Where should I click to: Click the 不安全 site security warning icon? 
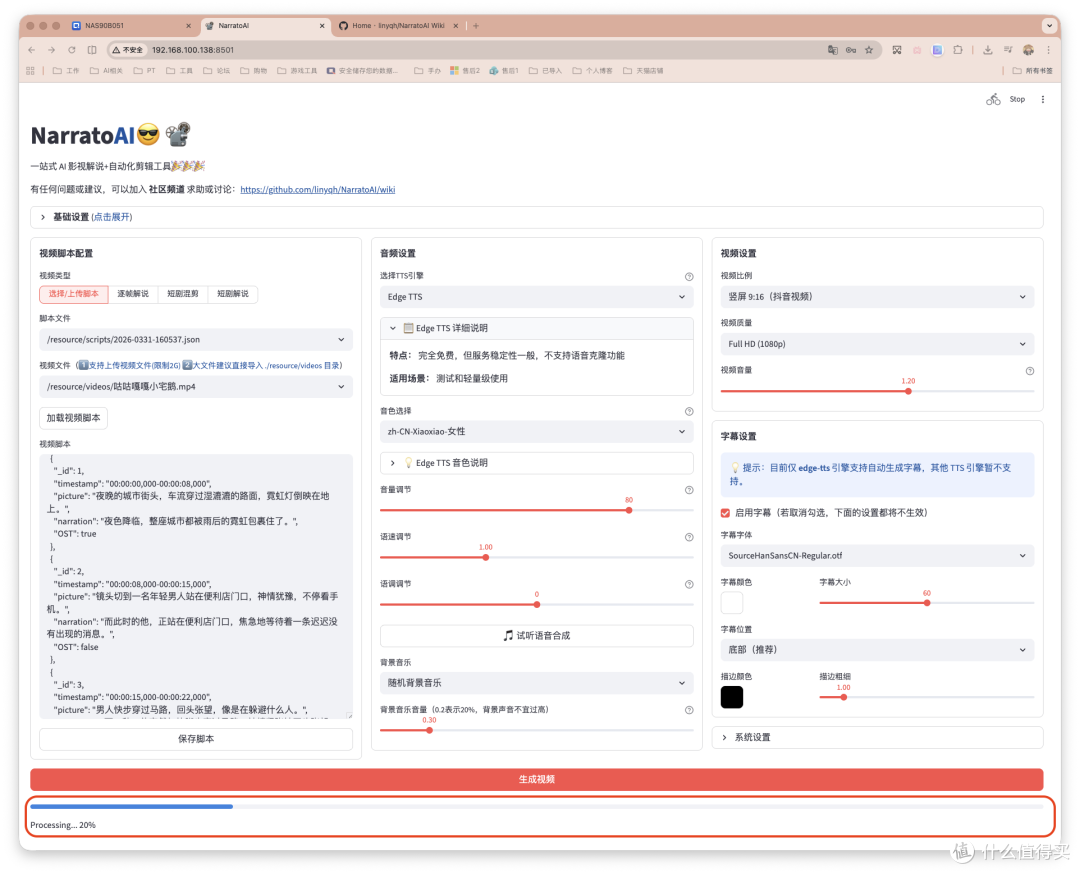(x=128, y=50)
